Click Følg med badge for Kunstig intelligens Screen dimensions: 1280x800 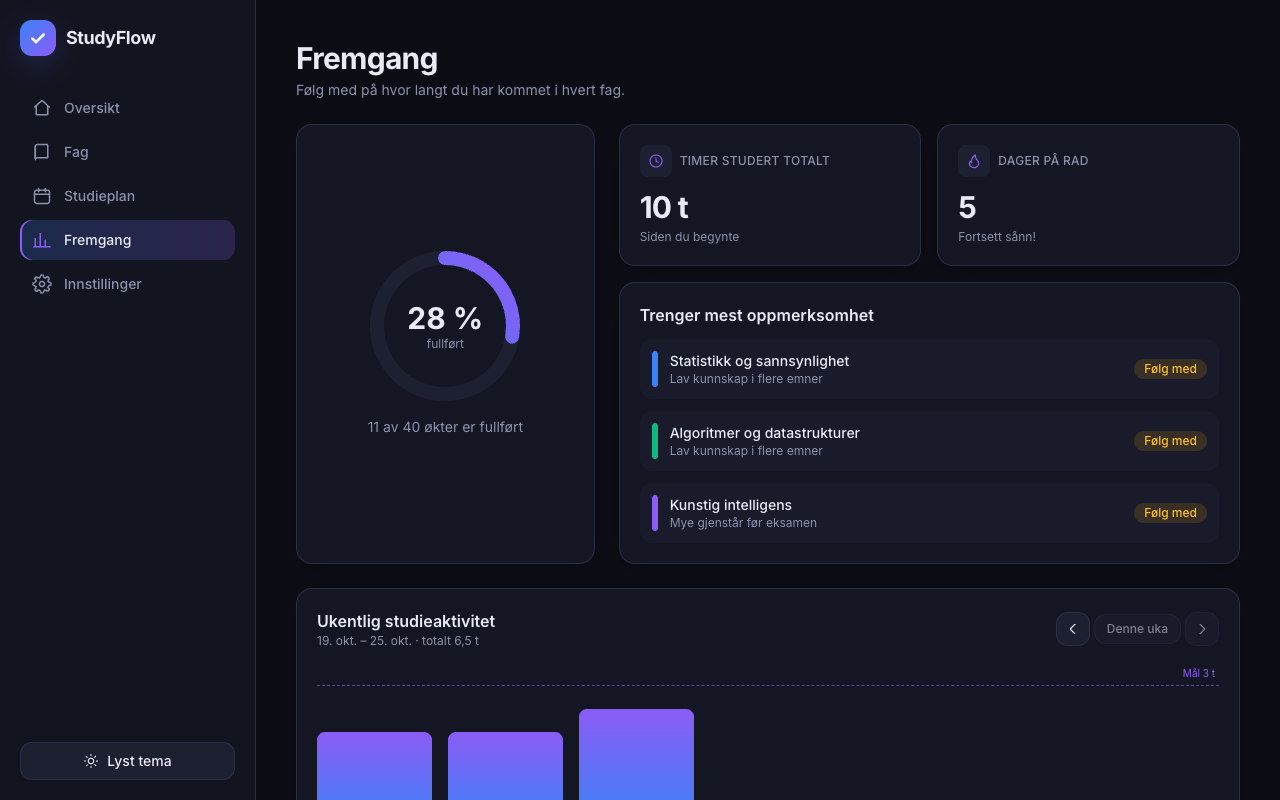click(1170, 513)
